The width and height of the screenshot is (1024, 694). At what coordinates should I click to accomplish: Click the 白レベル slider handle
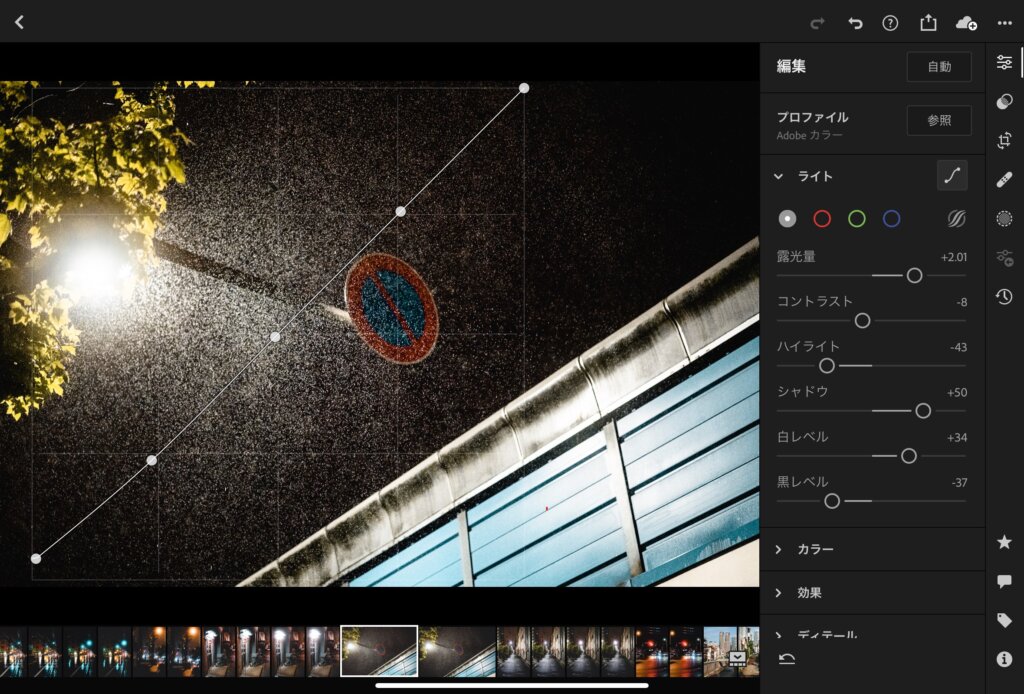tap(908, 456)
